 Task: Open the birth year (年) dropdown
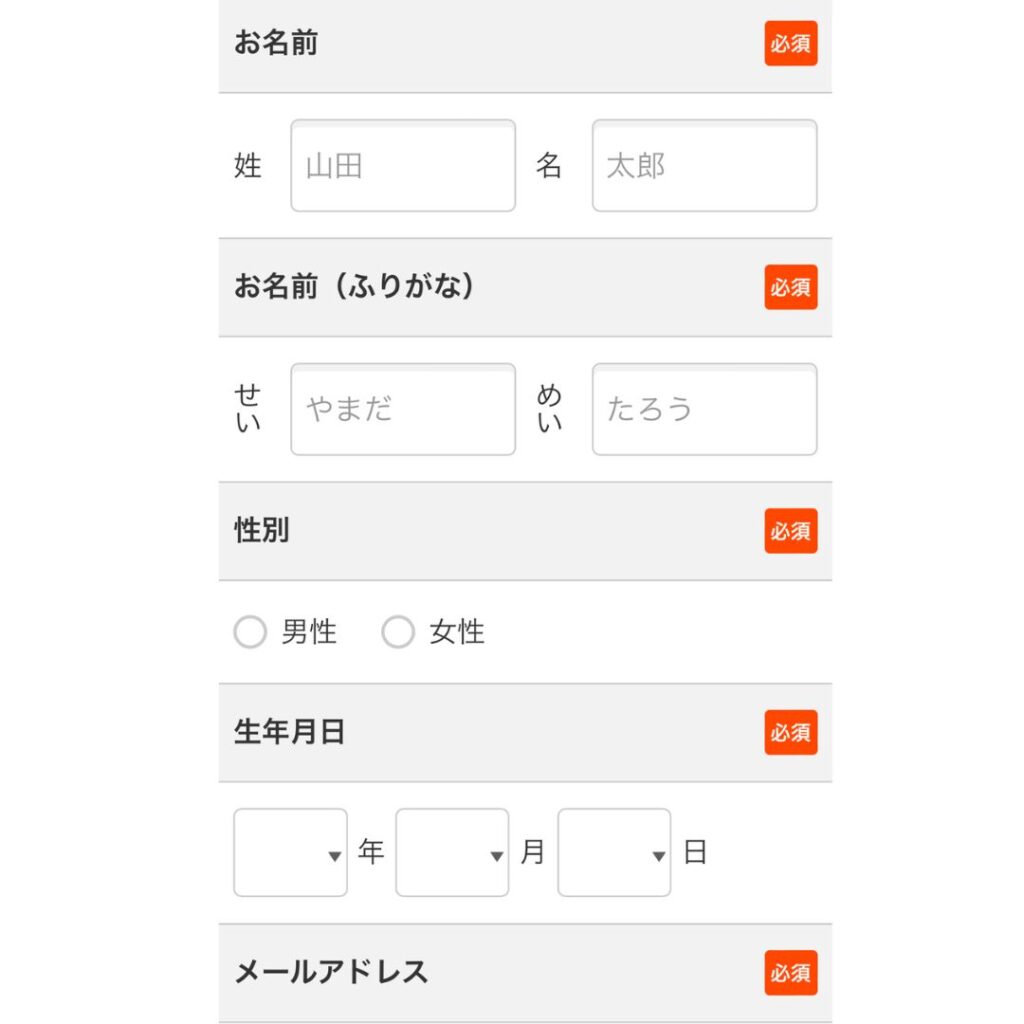[x=290, y=853]
